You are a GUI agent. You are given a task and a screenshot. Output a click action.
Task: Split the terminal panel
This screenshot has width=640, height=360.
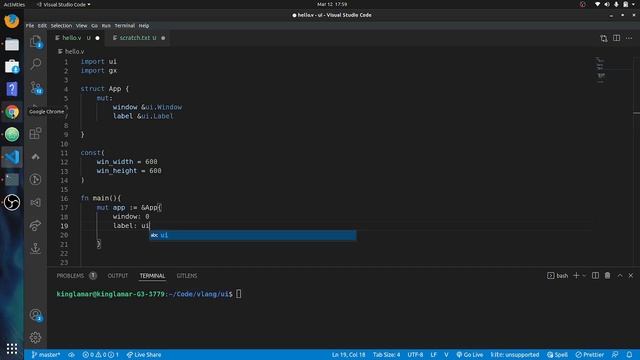[x=596, y=276]
